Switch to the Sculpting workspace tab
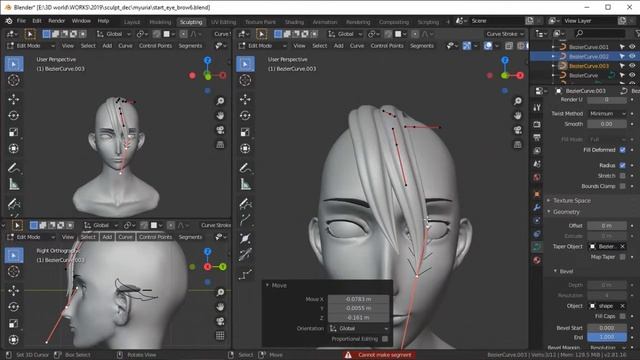Image resolution: width=640 pixels, height=360 pixels. click(x=191, y=22)
